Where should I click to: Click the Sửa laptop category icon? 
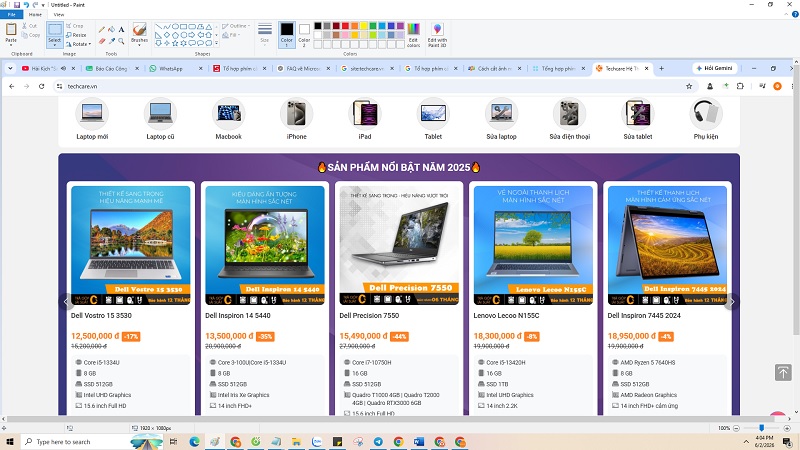pyautogui.click(x=501, y=113)
